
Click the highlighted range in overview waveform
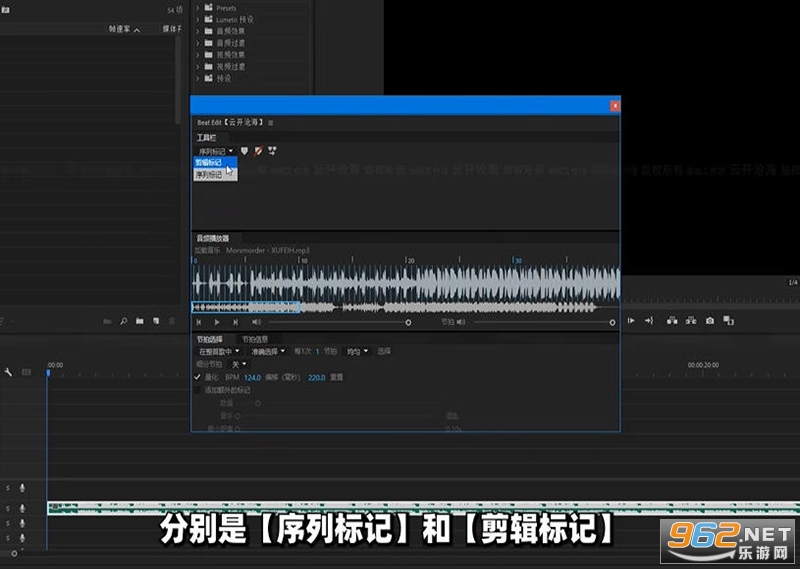pos(245,307)
